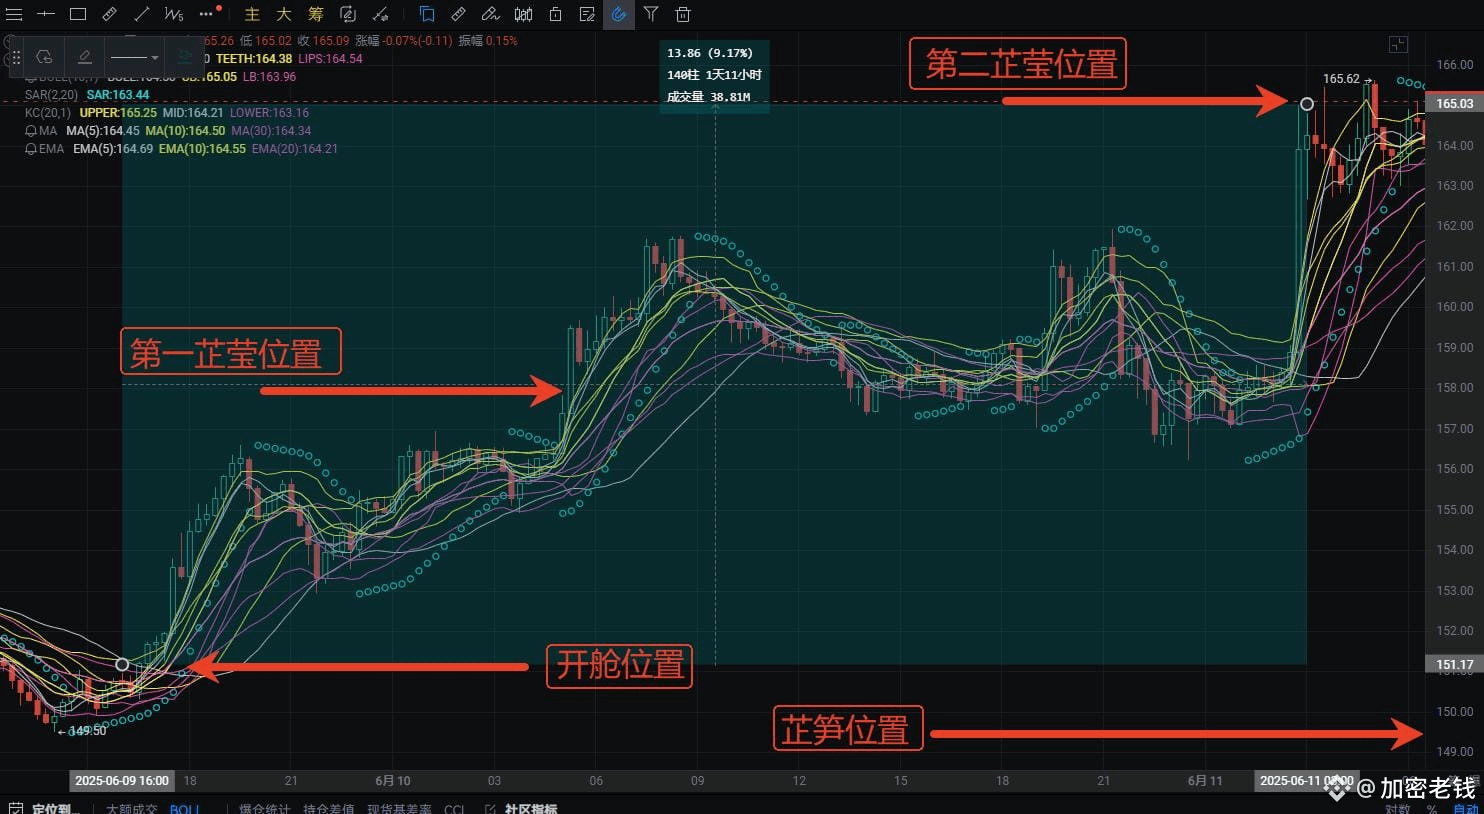This screenshot has height=814, width=1484.
Task: Click the ruler icon right of blue frame
Action: coord(459,14)
